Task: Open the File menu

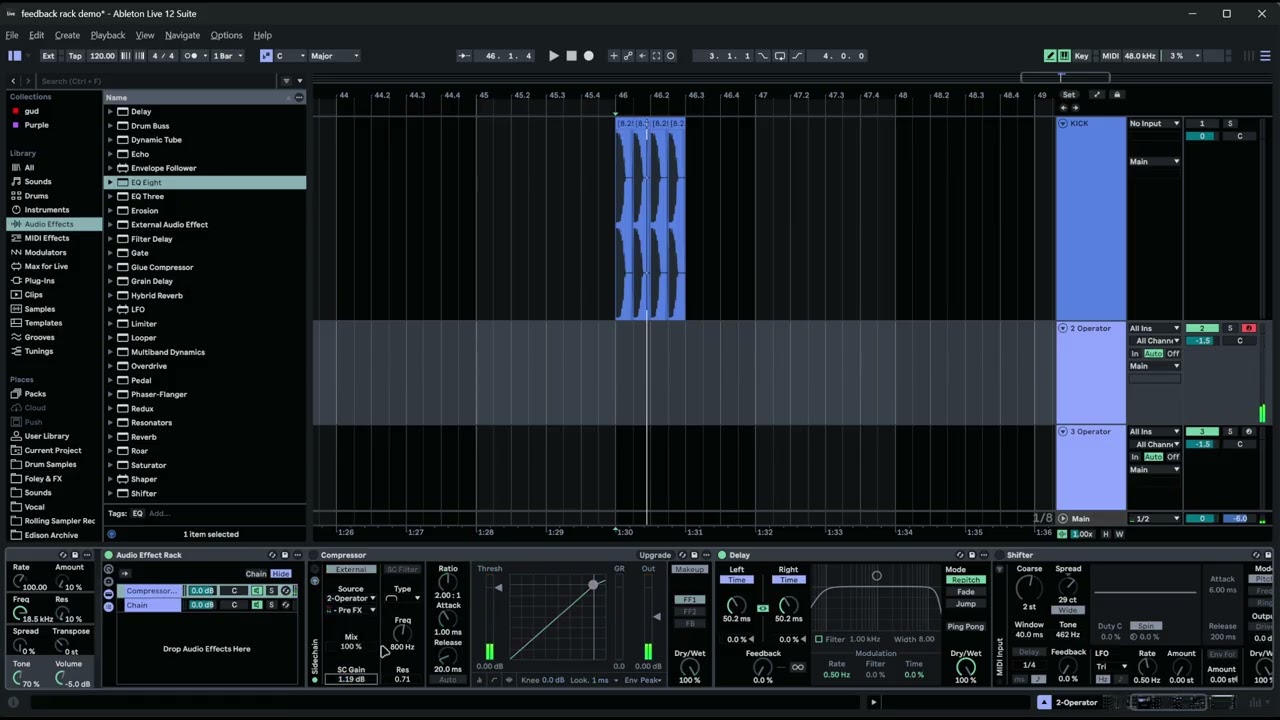Action: coord(13,35)
